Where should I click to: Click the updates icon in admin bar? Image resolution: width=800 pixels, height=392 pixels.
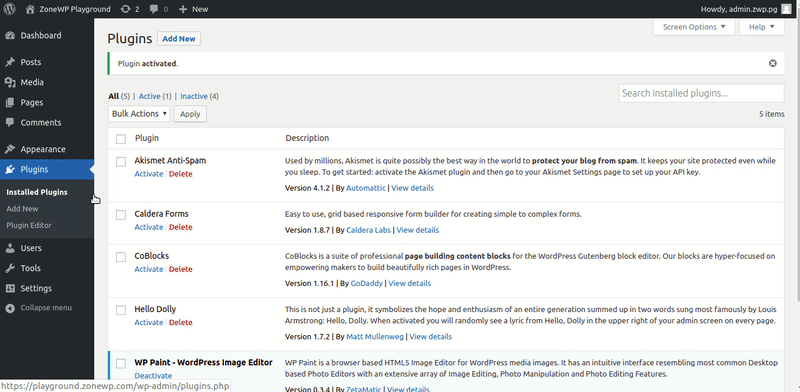click(126, 9)
